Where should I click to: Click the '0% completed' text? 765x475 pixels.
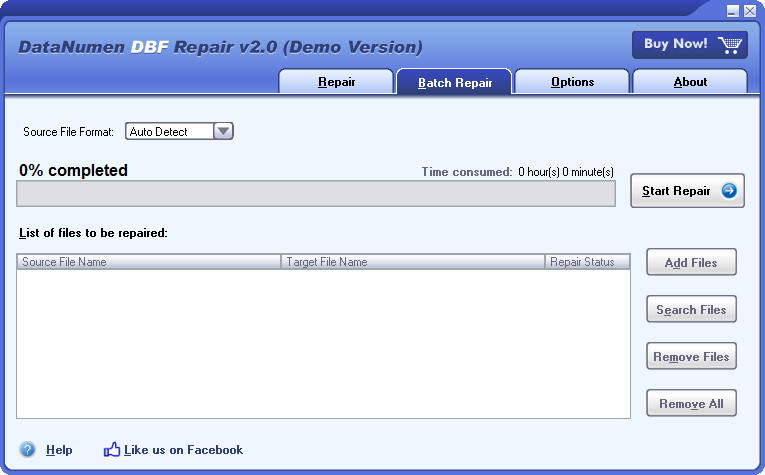[x=73, y=170]
